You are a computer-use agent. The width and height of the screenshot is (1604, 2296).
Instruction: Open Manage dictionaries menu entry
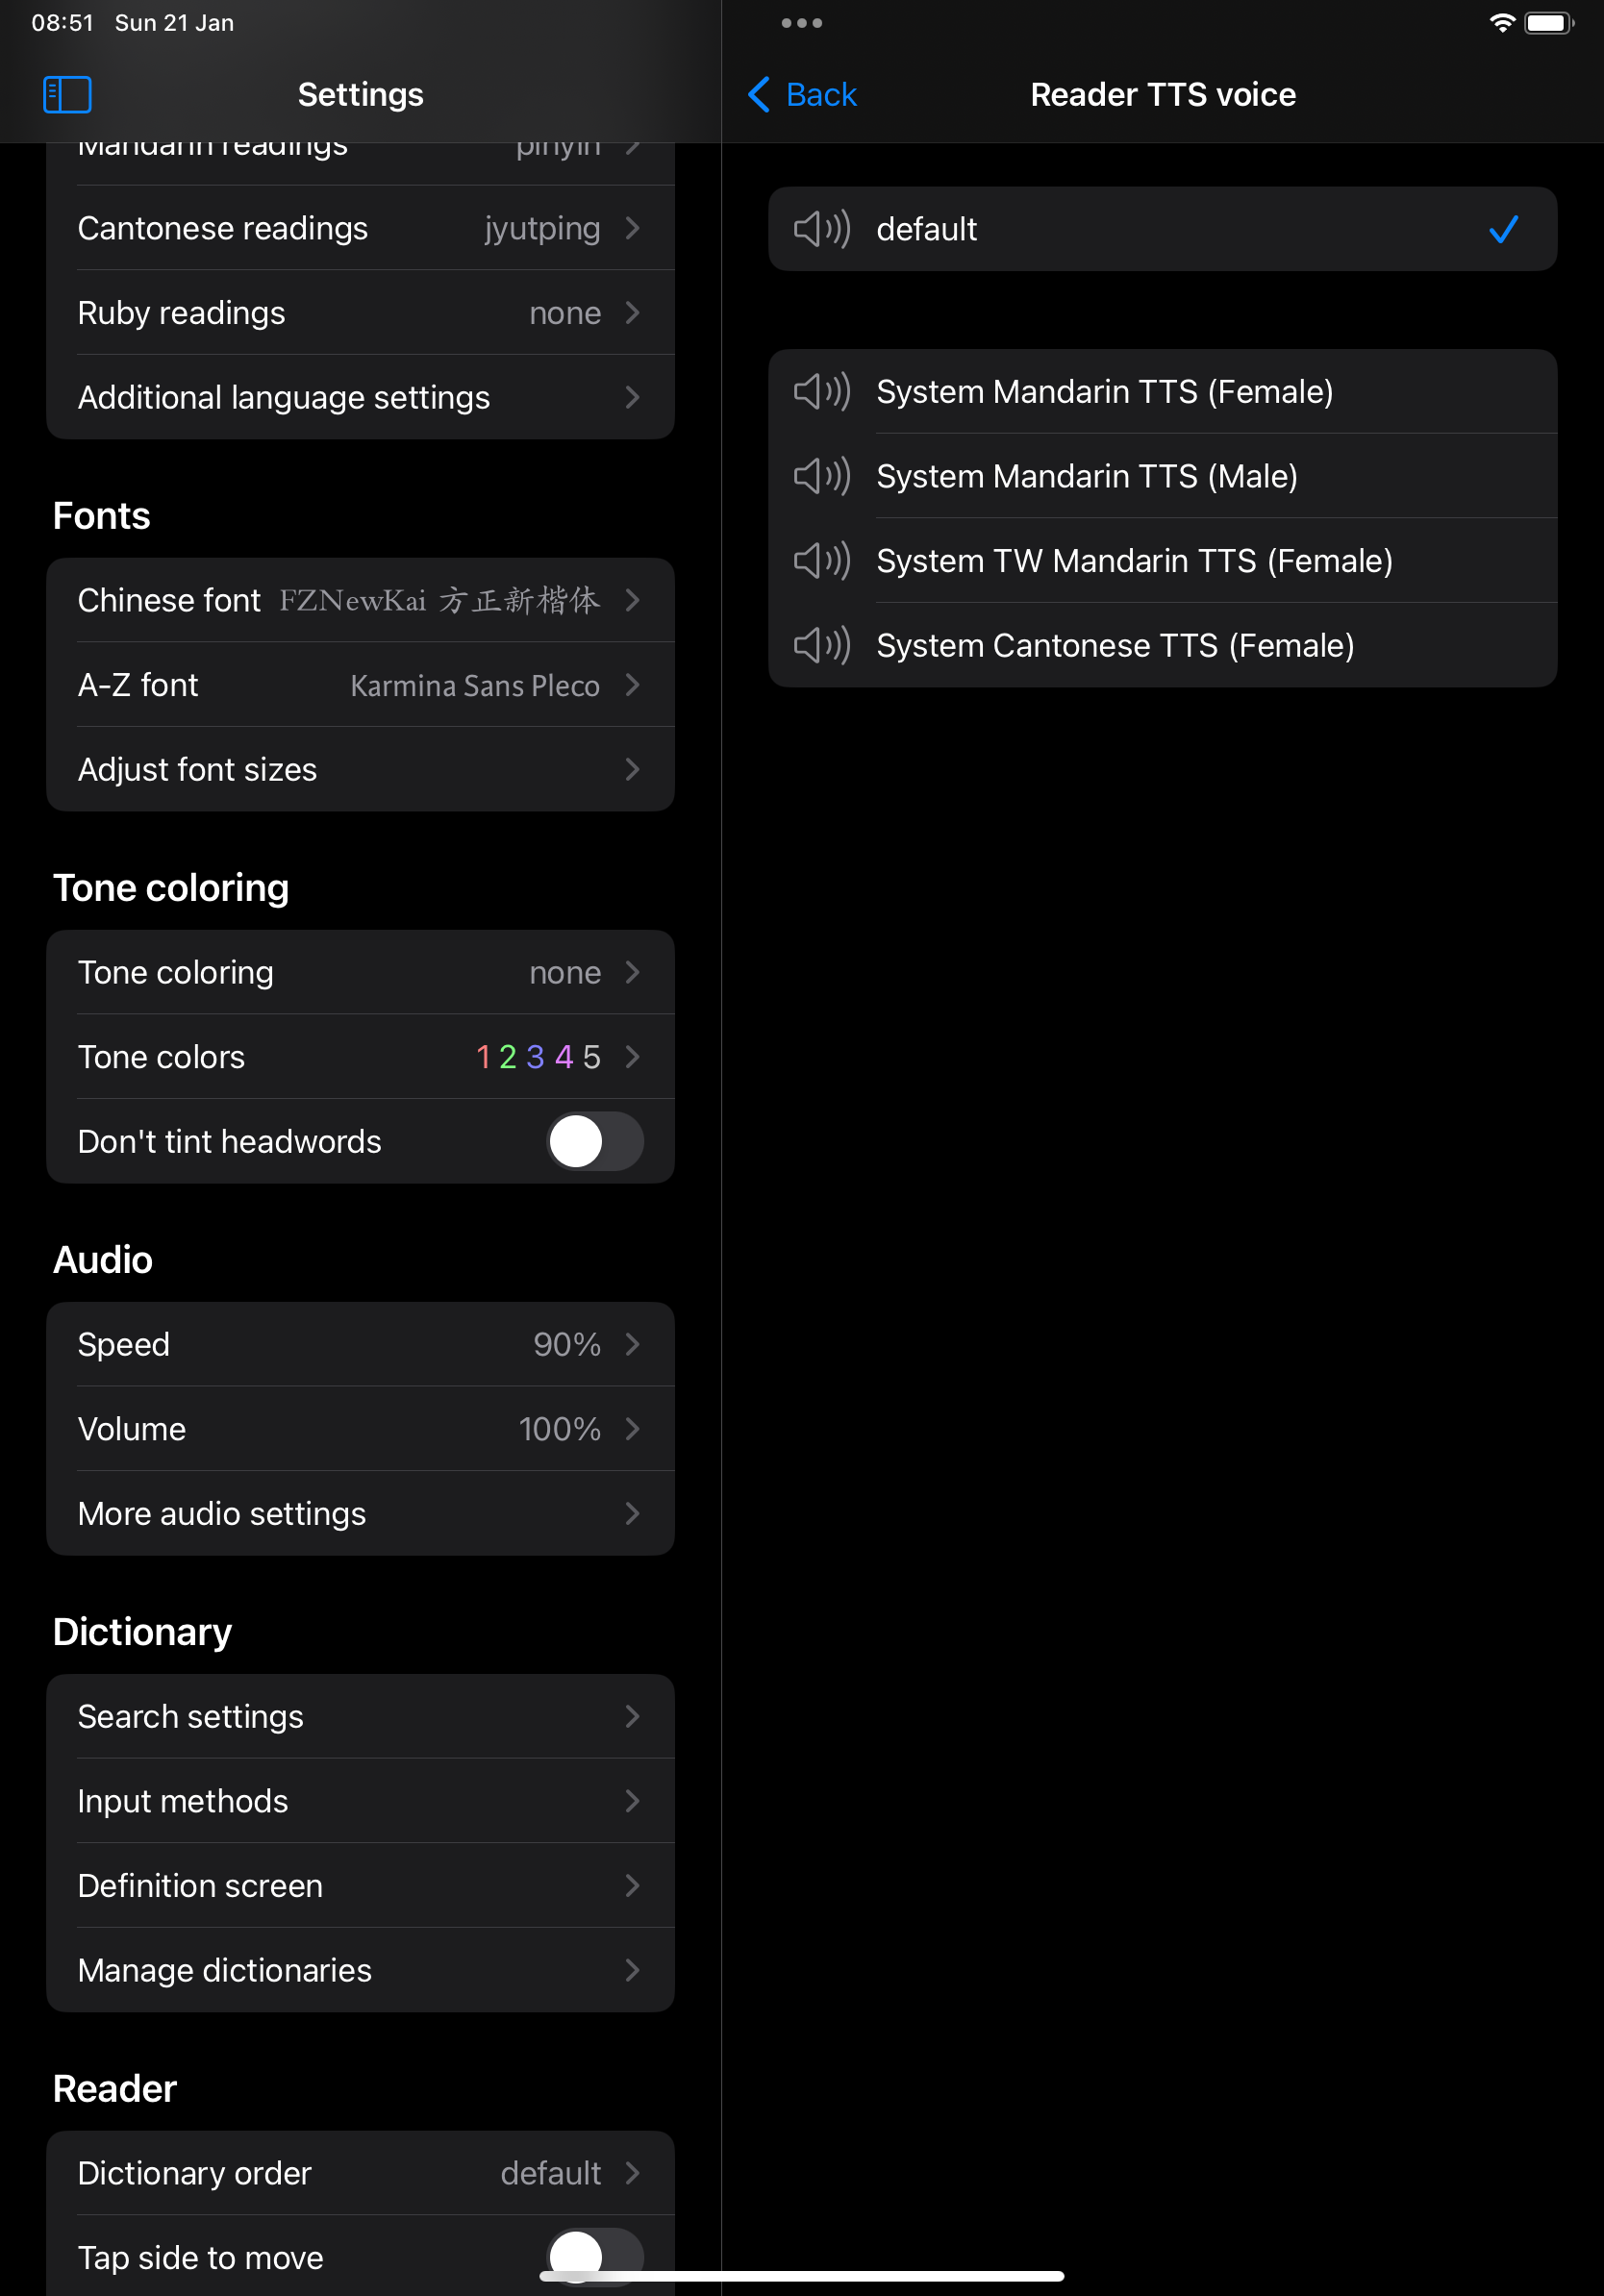click(x=360, y=1970)
